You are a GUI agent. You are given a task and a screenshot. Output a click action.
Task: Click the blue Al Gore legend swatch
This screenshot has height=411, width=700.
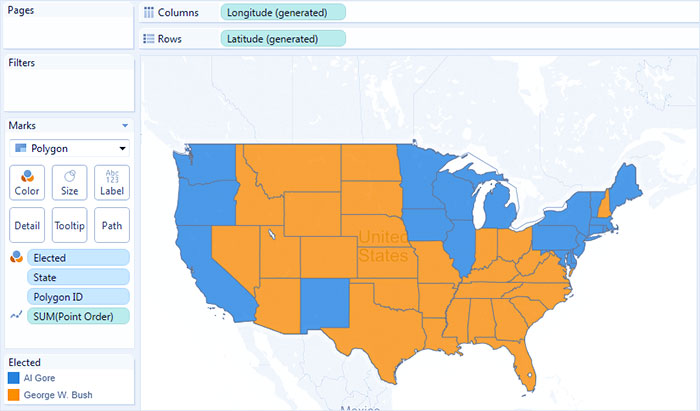14,378
